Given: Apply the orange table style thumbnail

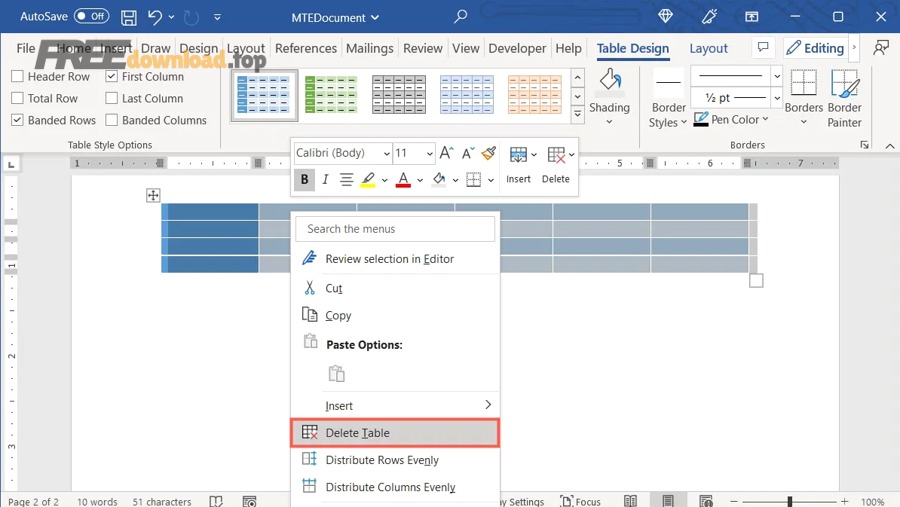Looking at the screenshot, I should (x=534, y=94).
